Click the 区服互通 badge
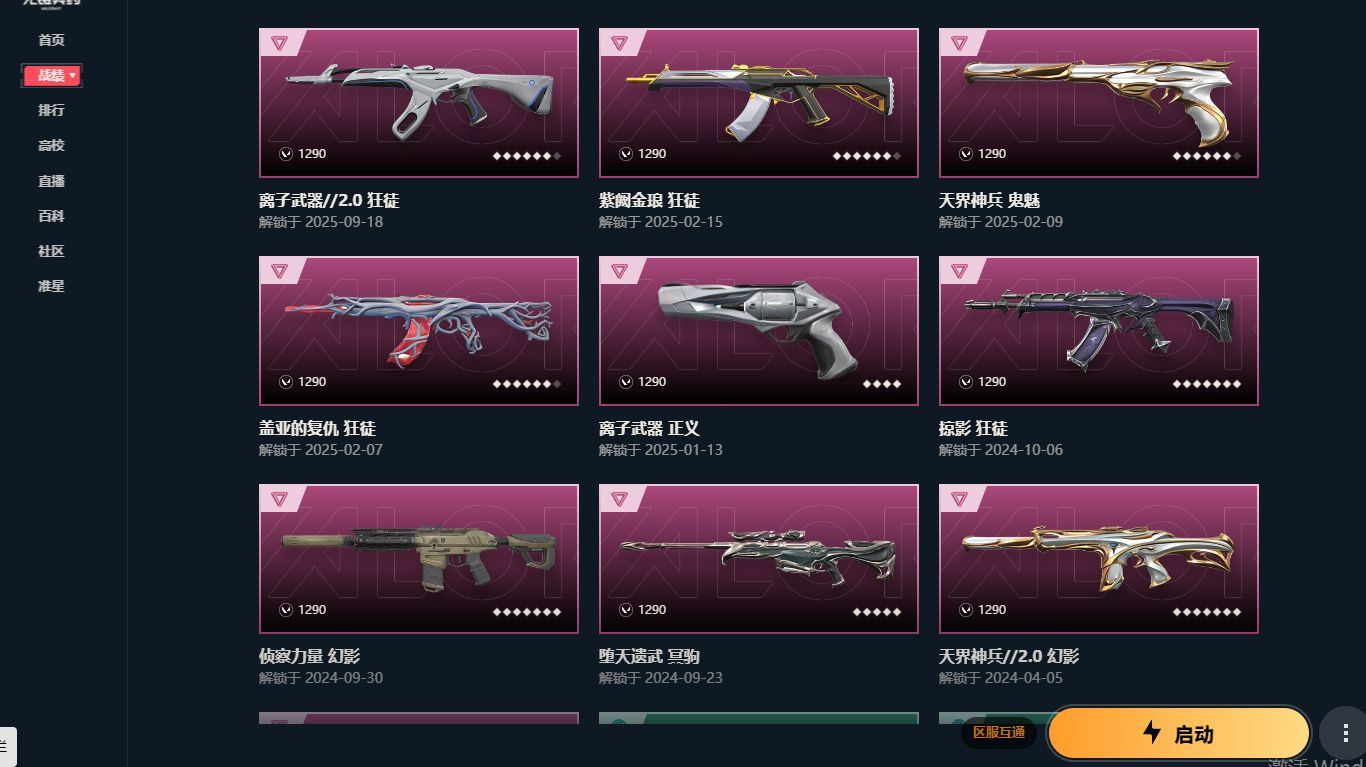 pos(999,733)
